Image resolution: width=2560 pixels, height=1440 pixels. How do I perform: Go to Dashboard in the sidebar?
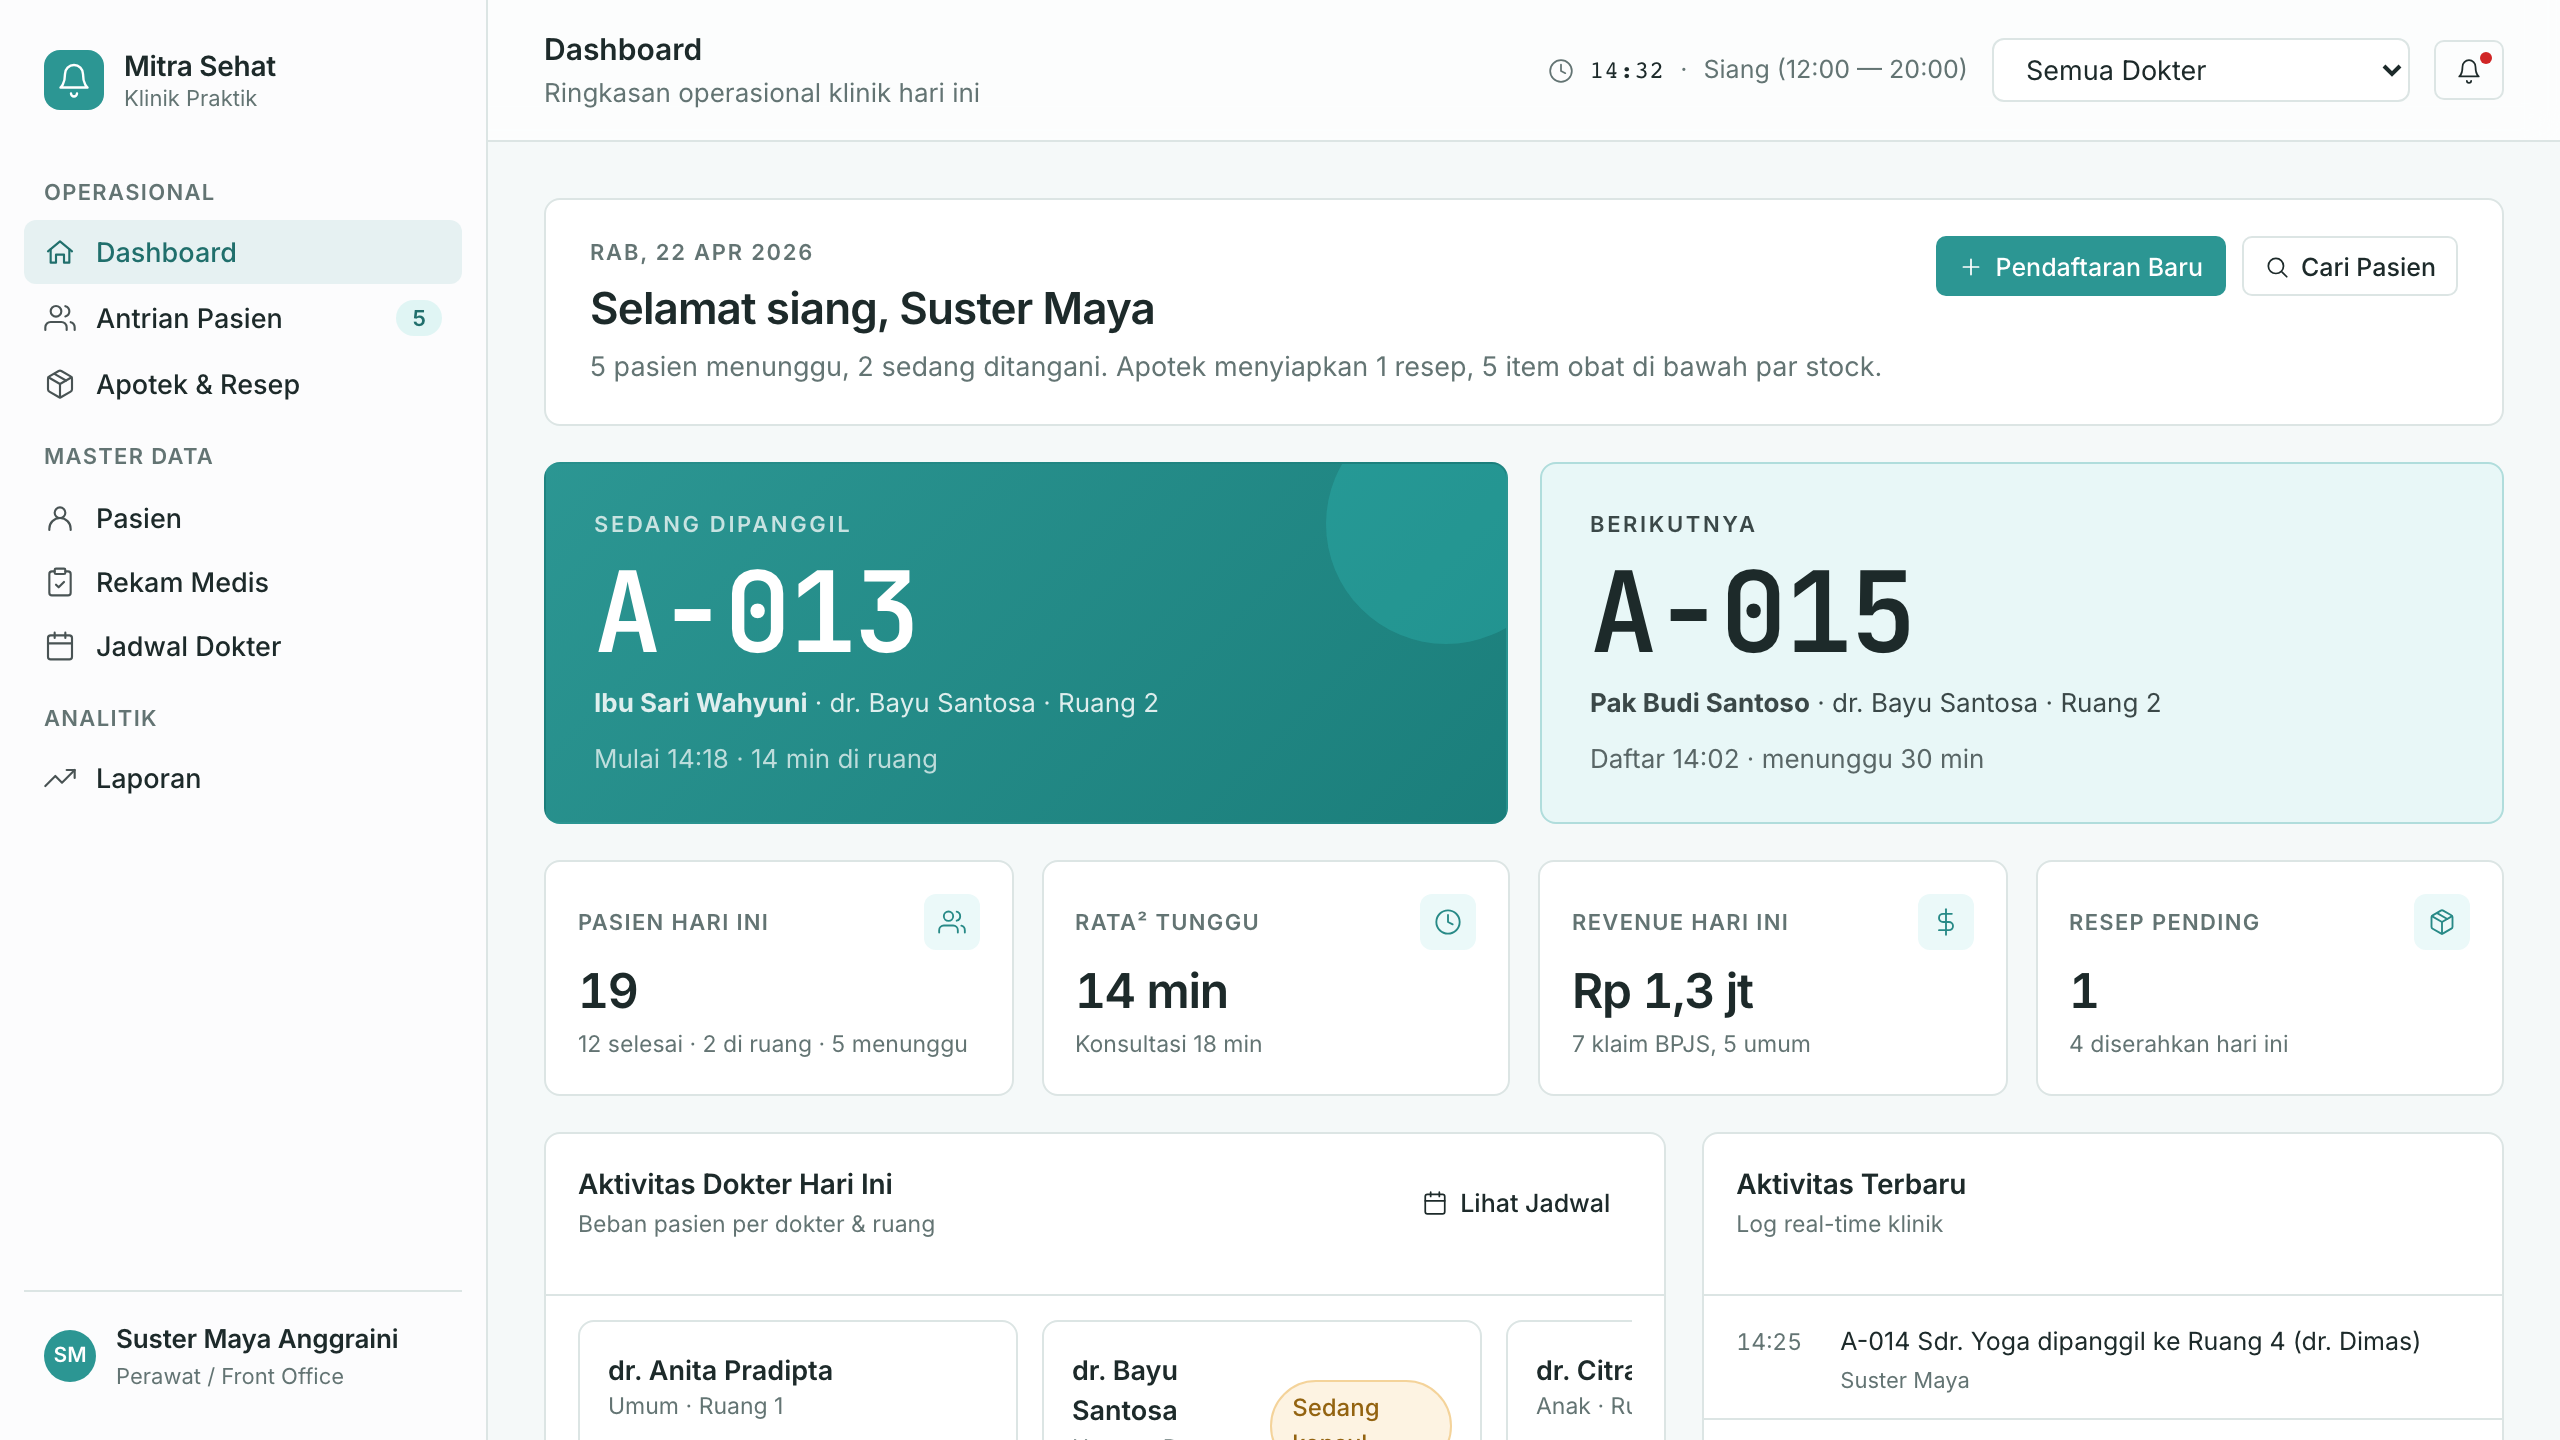coord(243,252)
